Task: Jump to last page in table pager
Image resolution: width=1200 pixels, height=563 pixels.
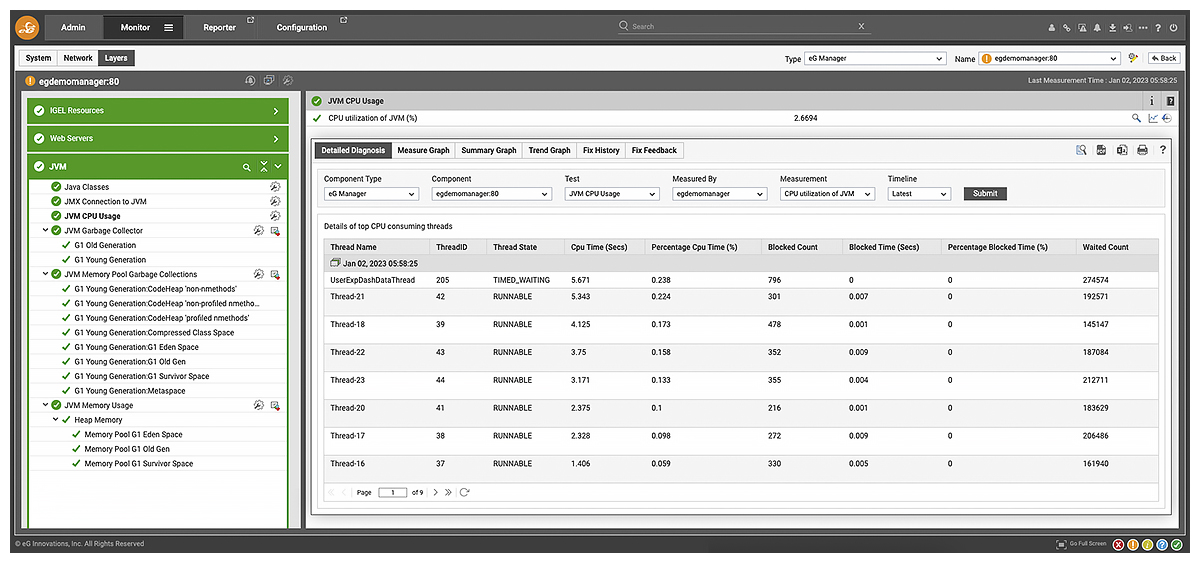Action: [449, 492]
